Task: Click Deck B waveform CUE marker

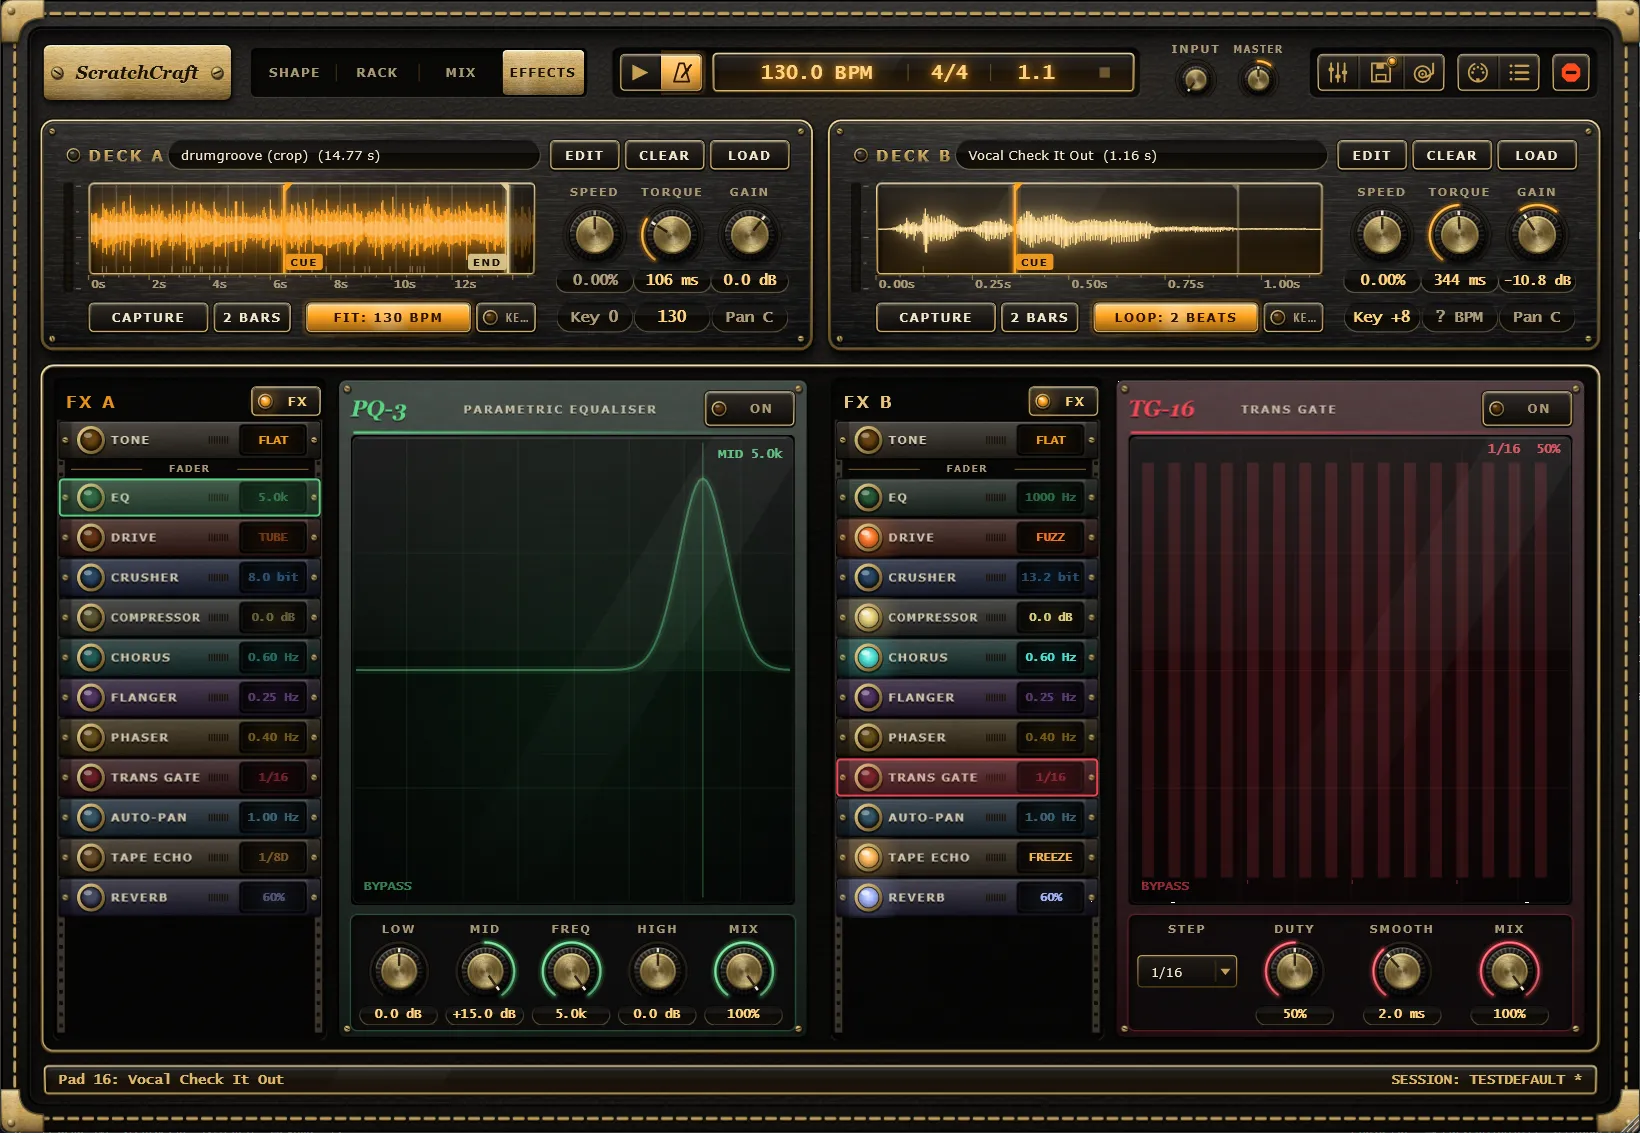Action: point(1034,262)
